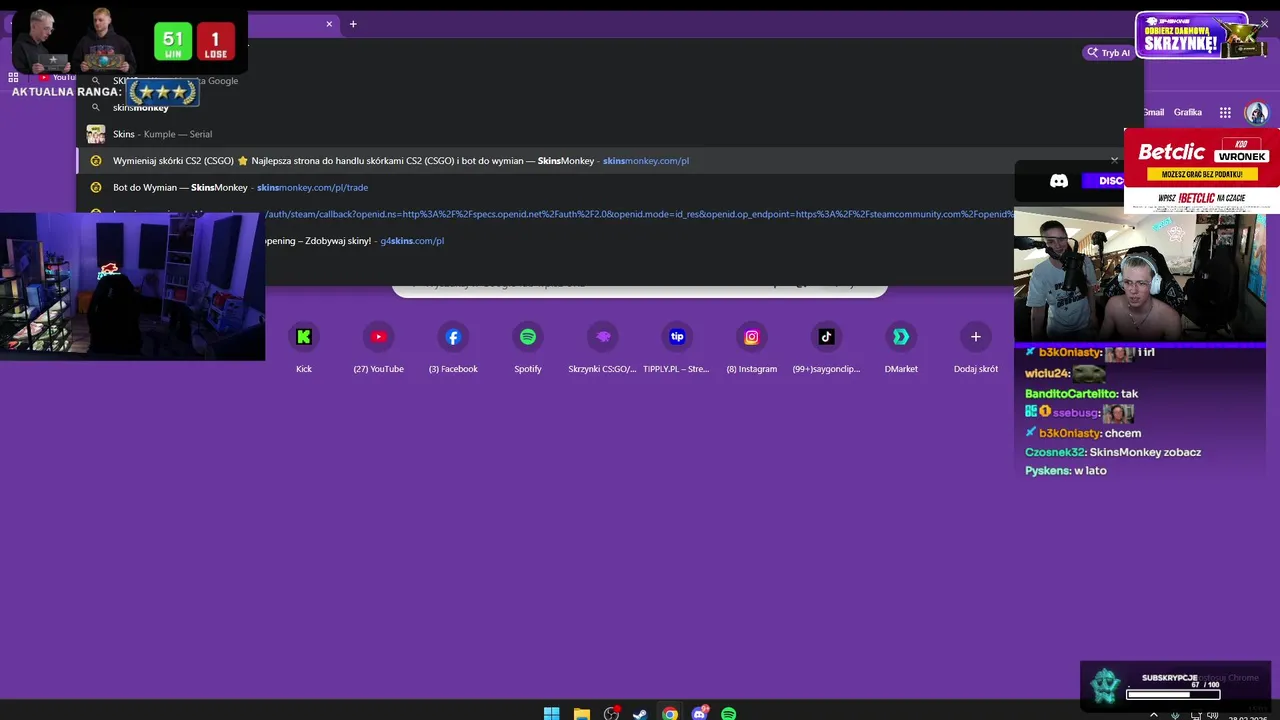Open the Skrzynki CS:GO shortcut icon
The width and height of the screenshot is (1280, 720).
(x=602, y=337)
